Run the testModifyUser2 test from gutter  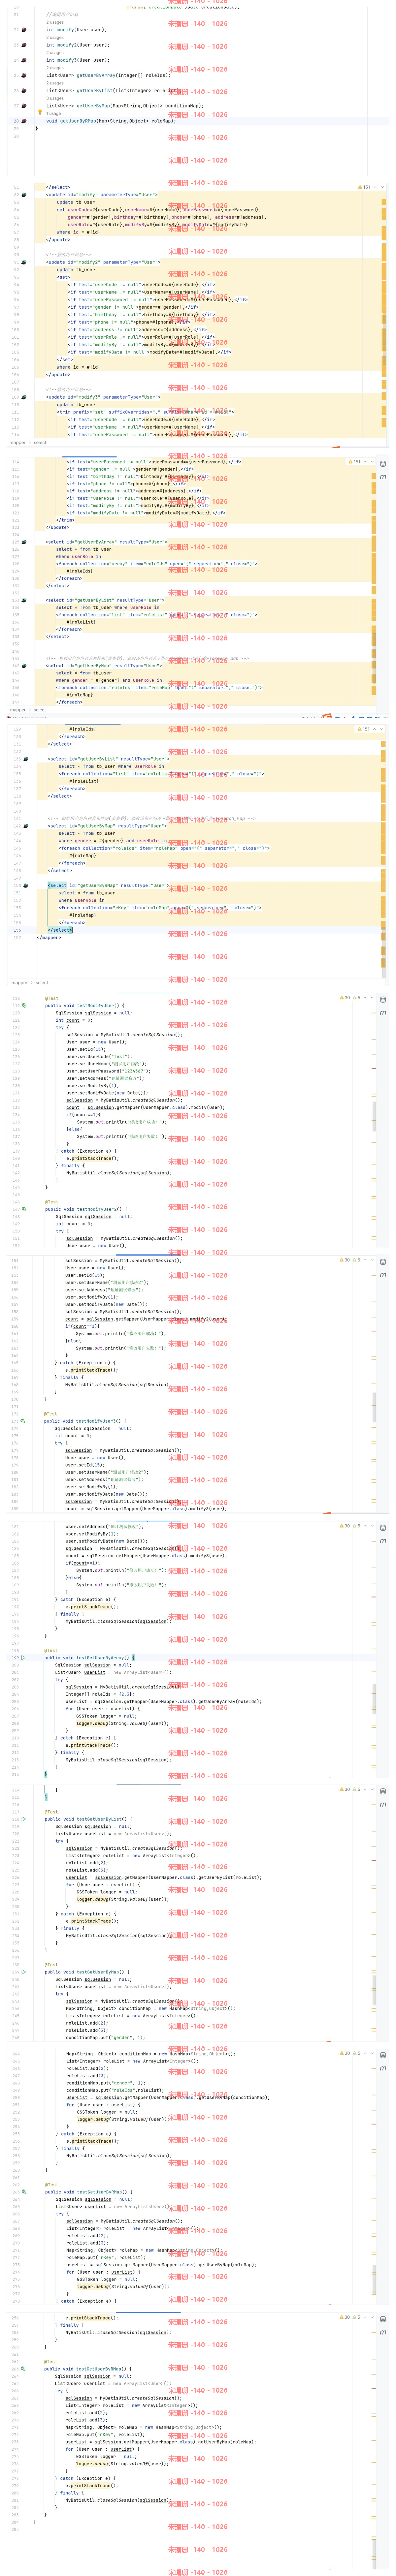click(x=24, y=1209)
